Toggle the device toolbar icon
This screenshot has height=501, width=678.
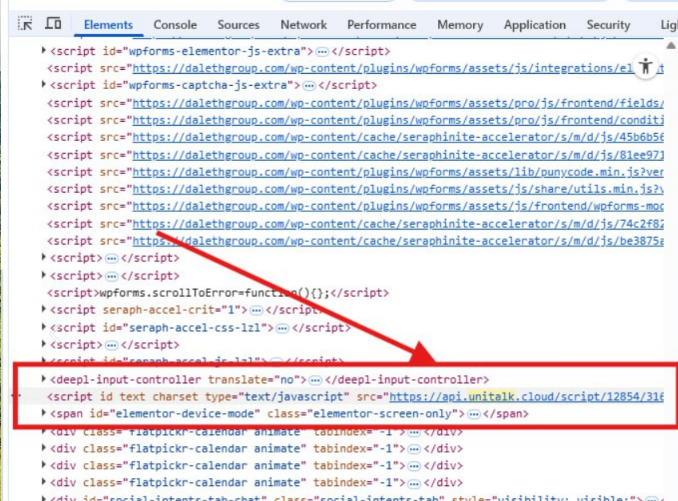point(53,23)
